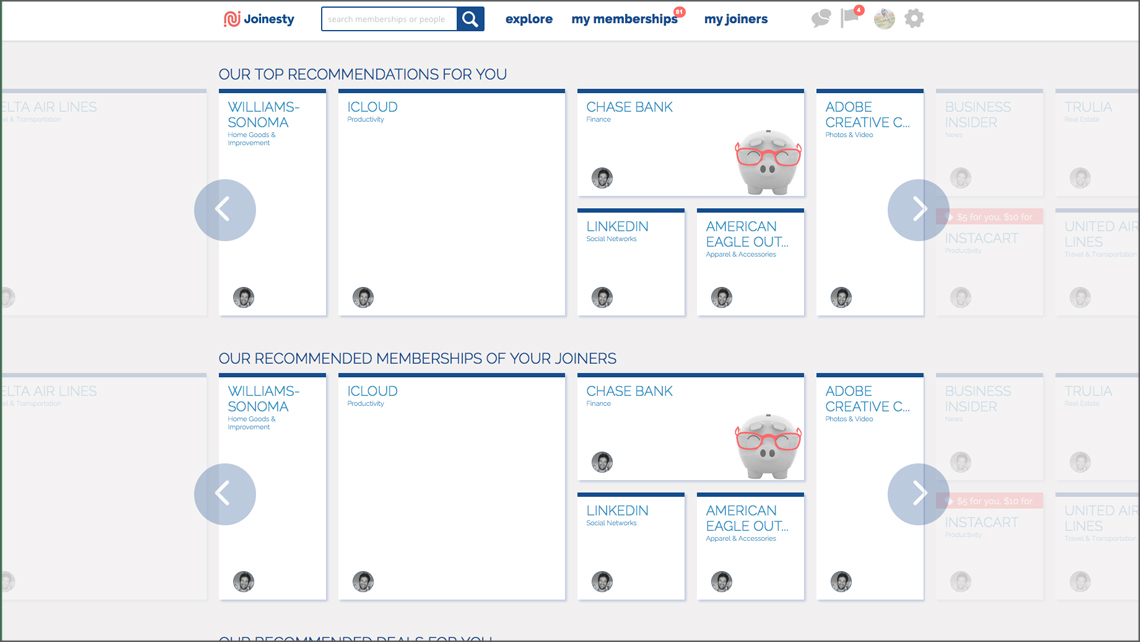Go to next top recommendations with right arrow
Image resolution: width=1140 pixels, height=642 pixels.
[918, 210]
